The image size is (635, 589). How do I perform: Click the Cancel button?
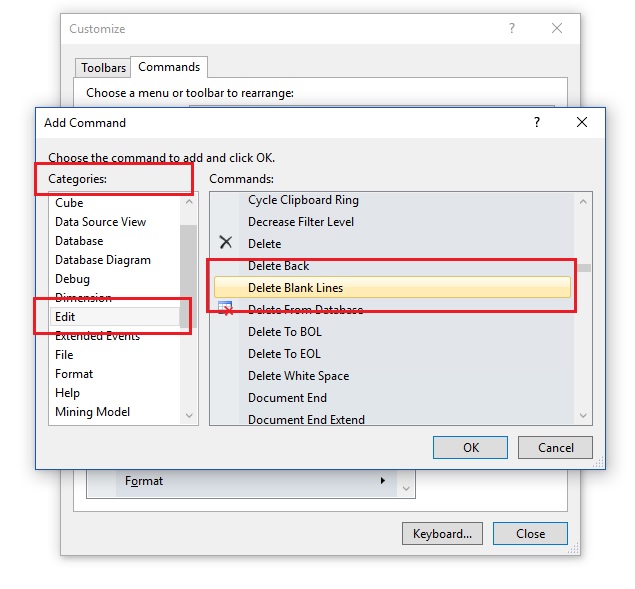[x=555, y=447]
